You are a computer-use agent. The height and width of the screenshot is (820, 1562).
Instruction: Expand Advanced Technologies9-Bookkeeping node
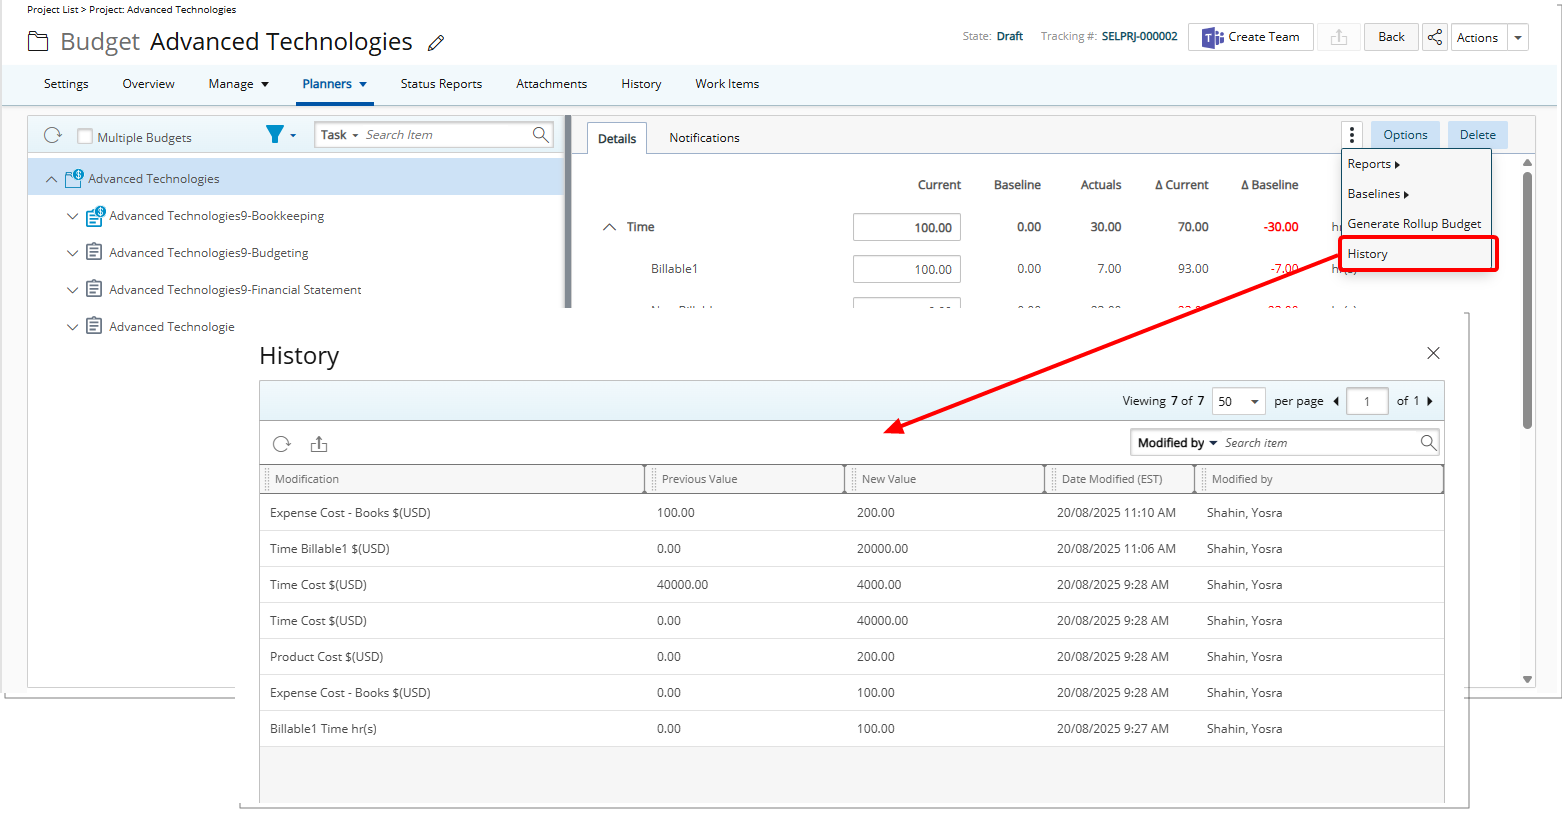tap(72, 216)
